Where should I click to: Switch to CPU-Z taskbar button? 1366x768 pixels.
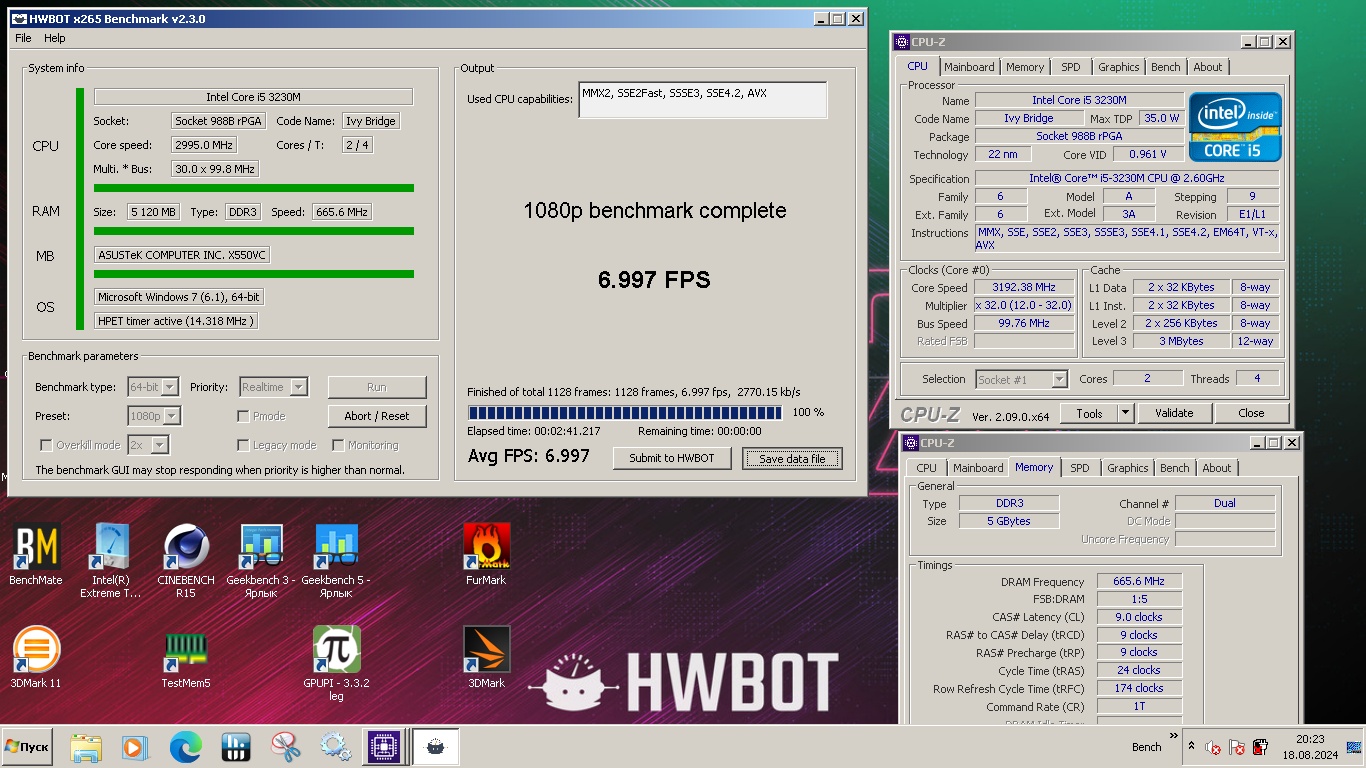click(x=385, y=746)
